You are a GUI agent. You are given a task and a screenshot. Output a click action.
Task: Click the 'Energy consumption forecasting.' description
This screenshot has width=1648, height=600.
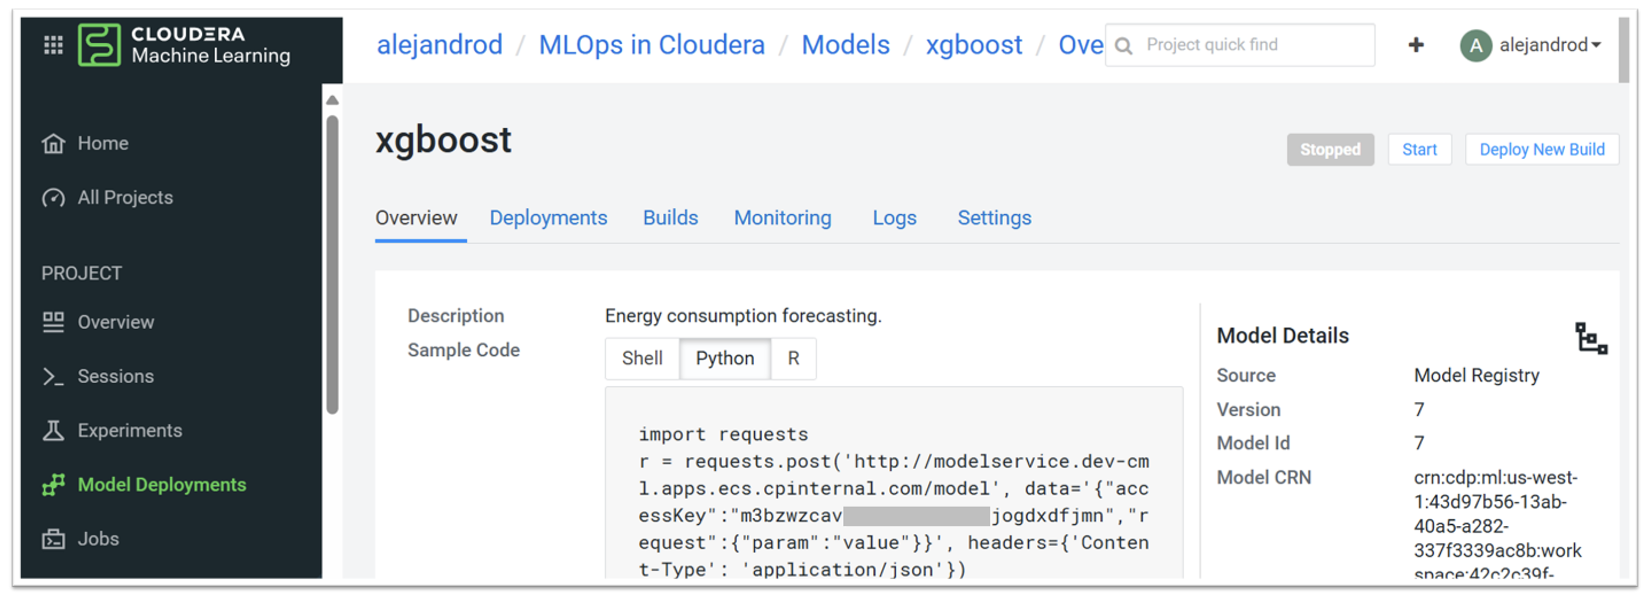(743, 316)
